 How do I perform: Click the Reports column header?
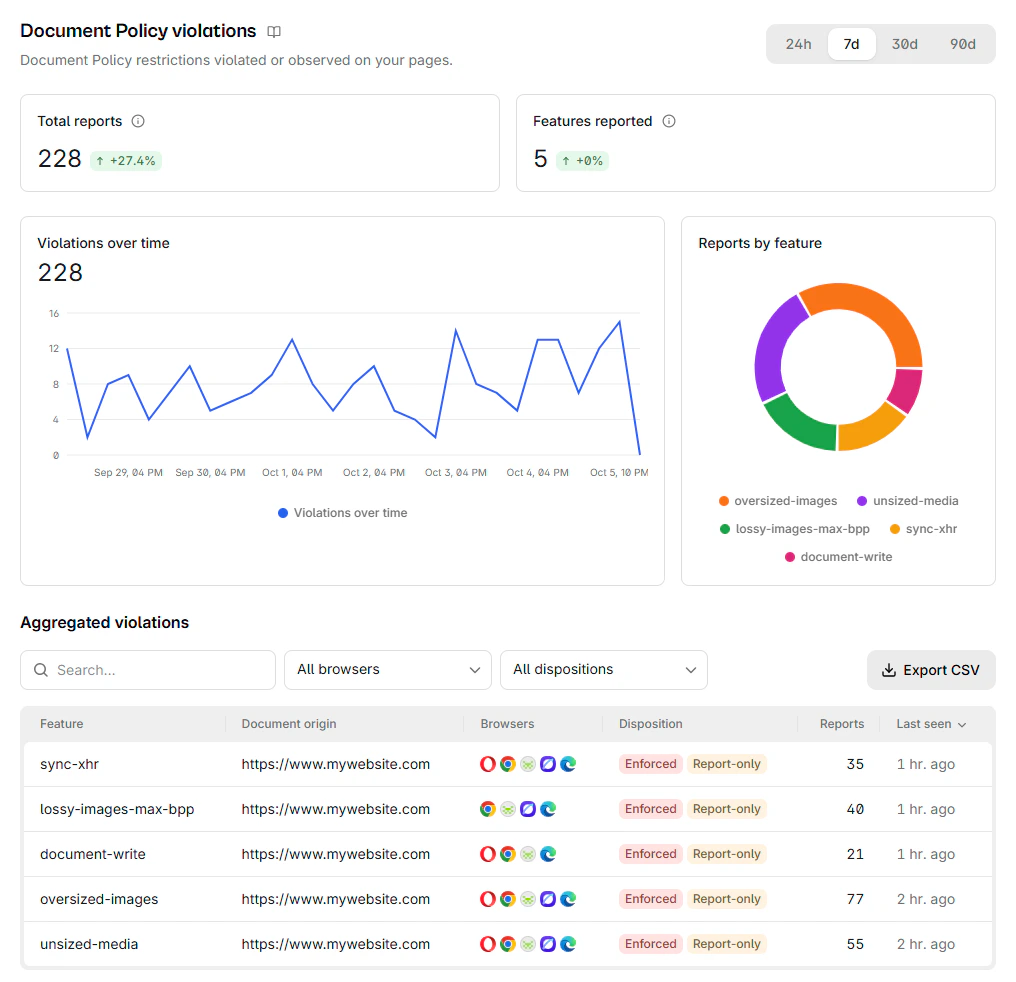[x=842, y=724]
